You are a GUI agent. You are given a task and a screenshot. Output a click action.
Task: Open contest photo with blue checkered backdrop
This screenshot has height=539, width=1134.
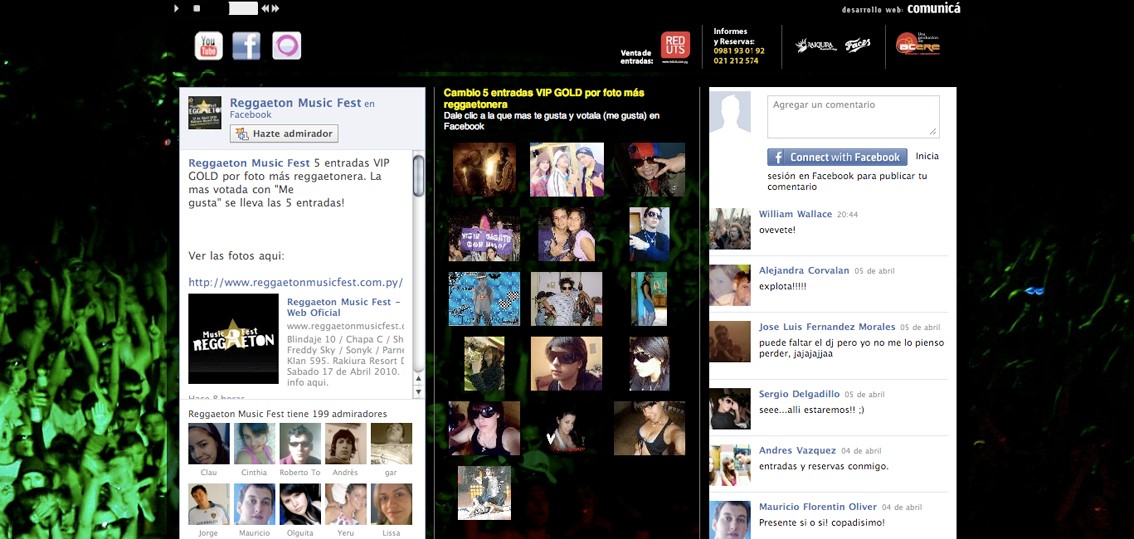tap(484, 299)
